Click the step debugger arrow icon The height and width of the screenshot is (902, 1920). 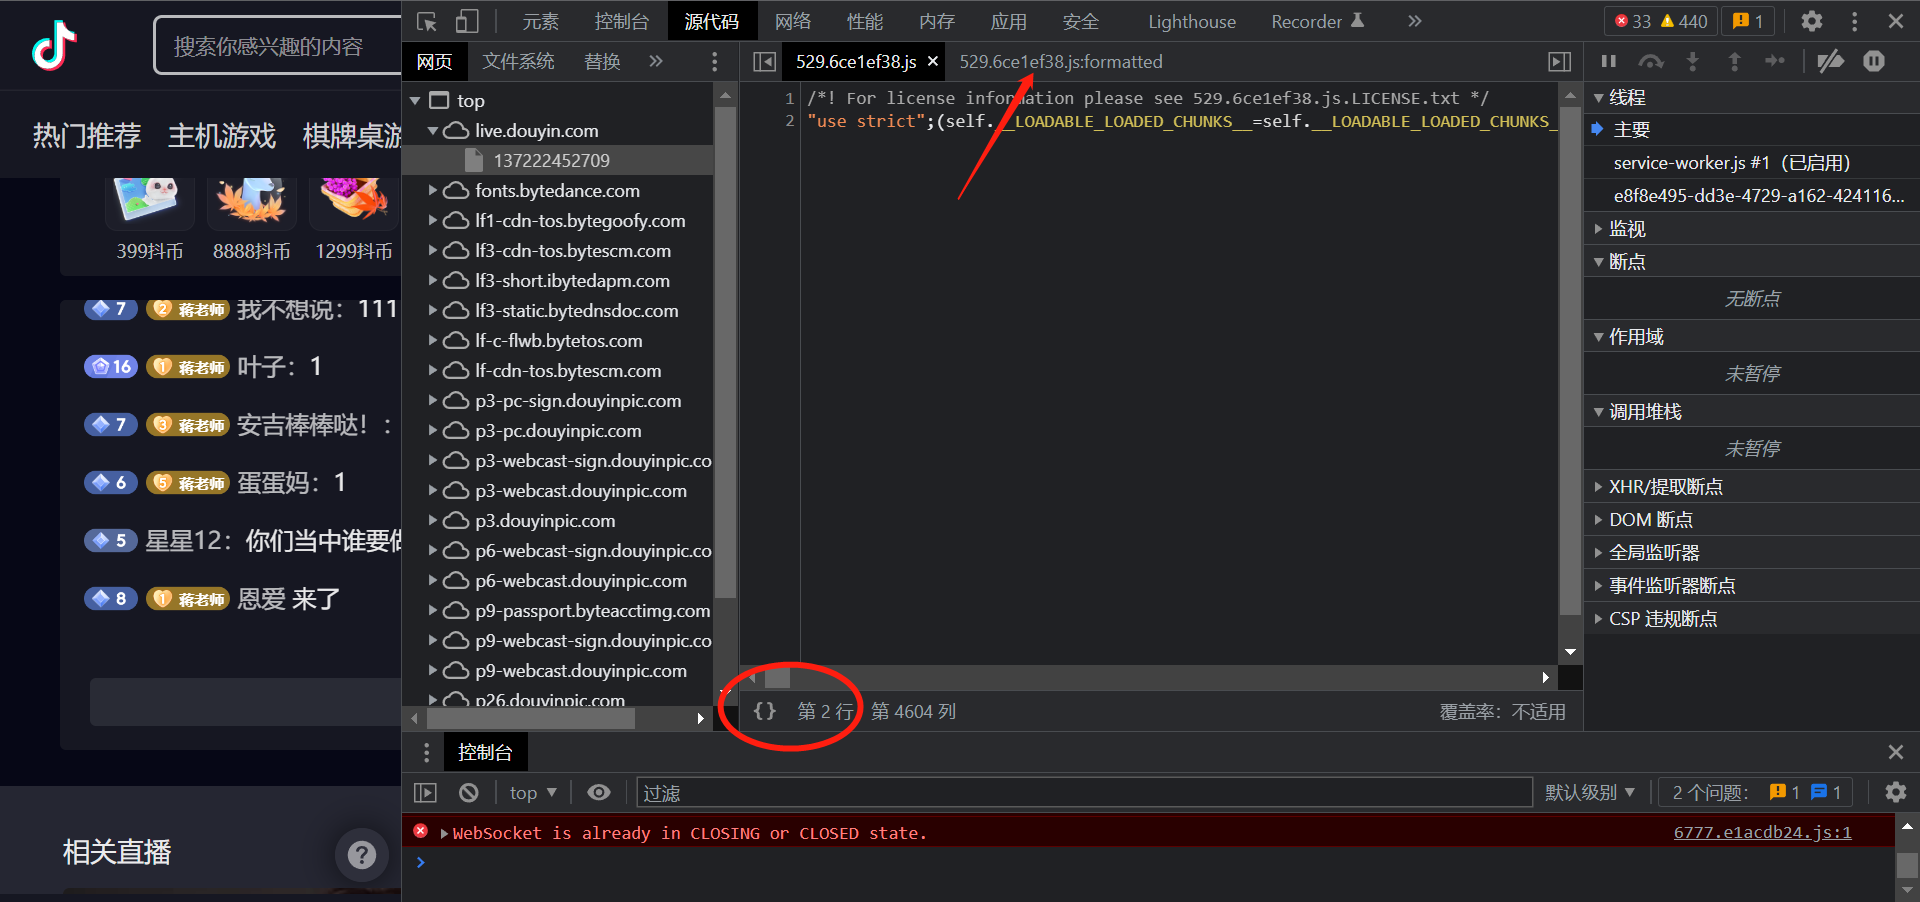[x=1776, y=62]
